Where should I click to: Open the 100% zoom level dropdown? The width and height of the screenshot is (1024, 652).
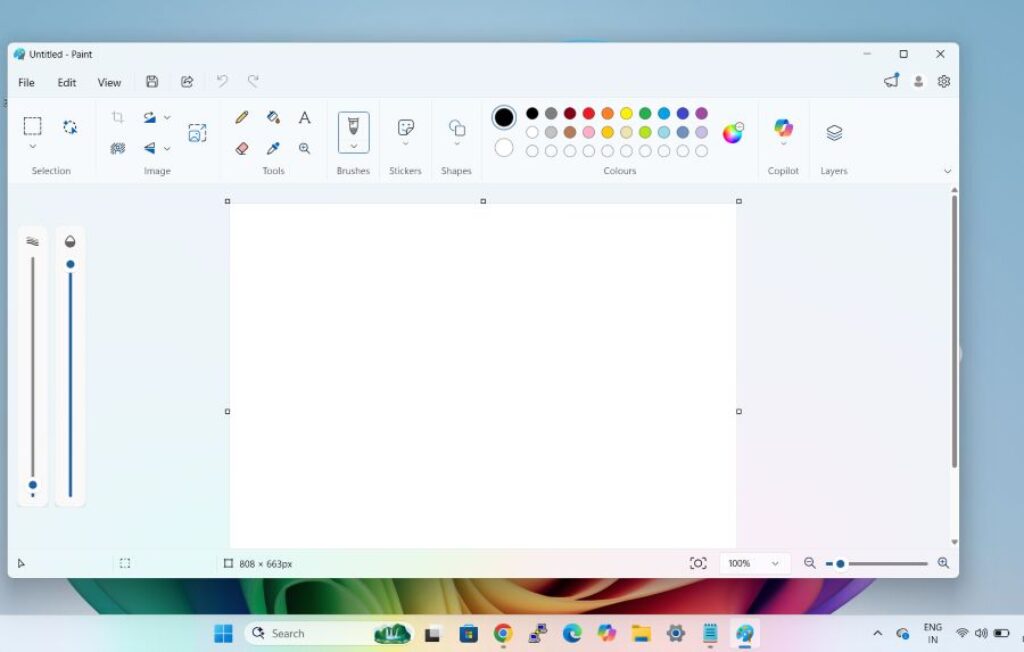[x=754, y=563]
